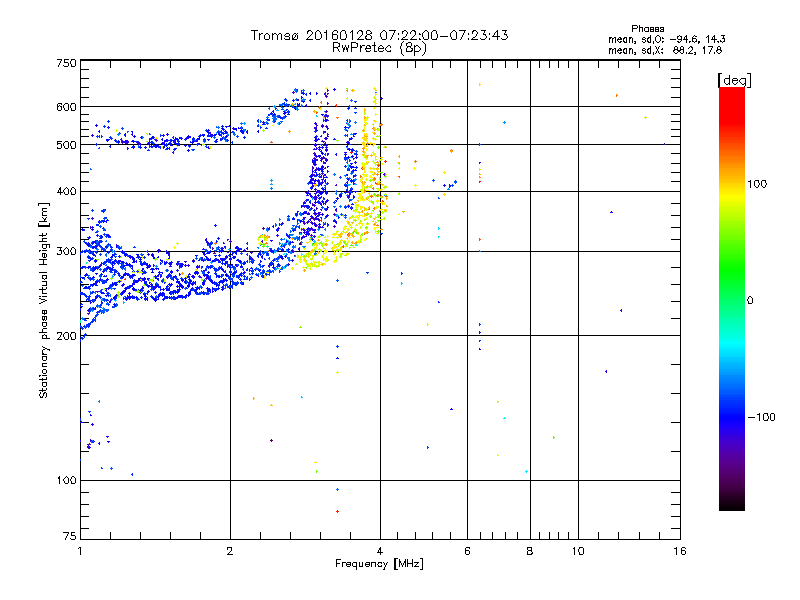Click the '75' height axis tick label
This screenshot has height=600, width=800.
coord(70,536)
